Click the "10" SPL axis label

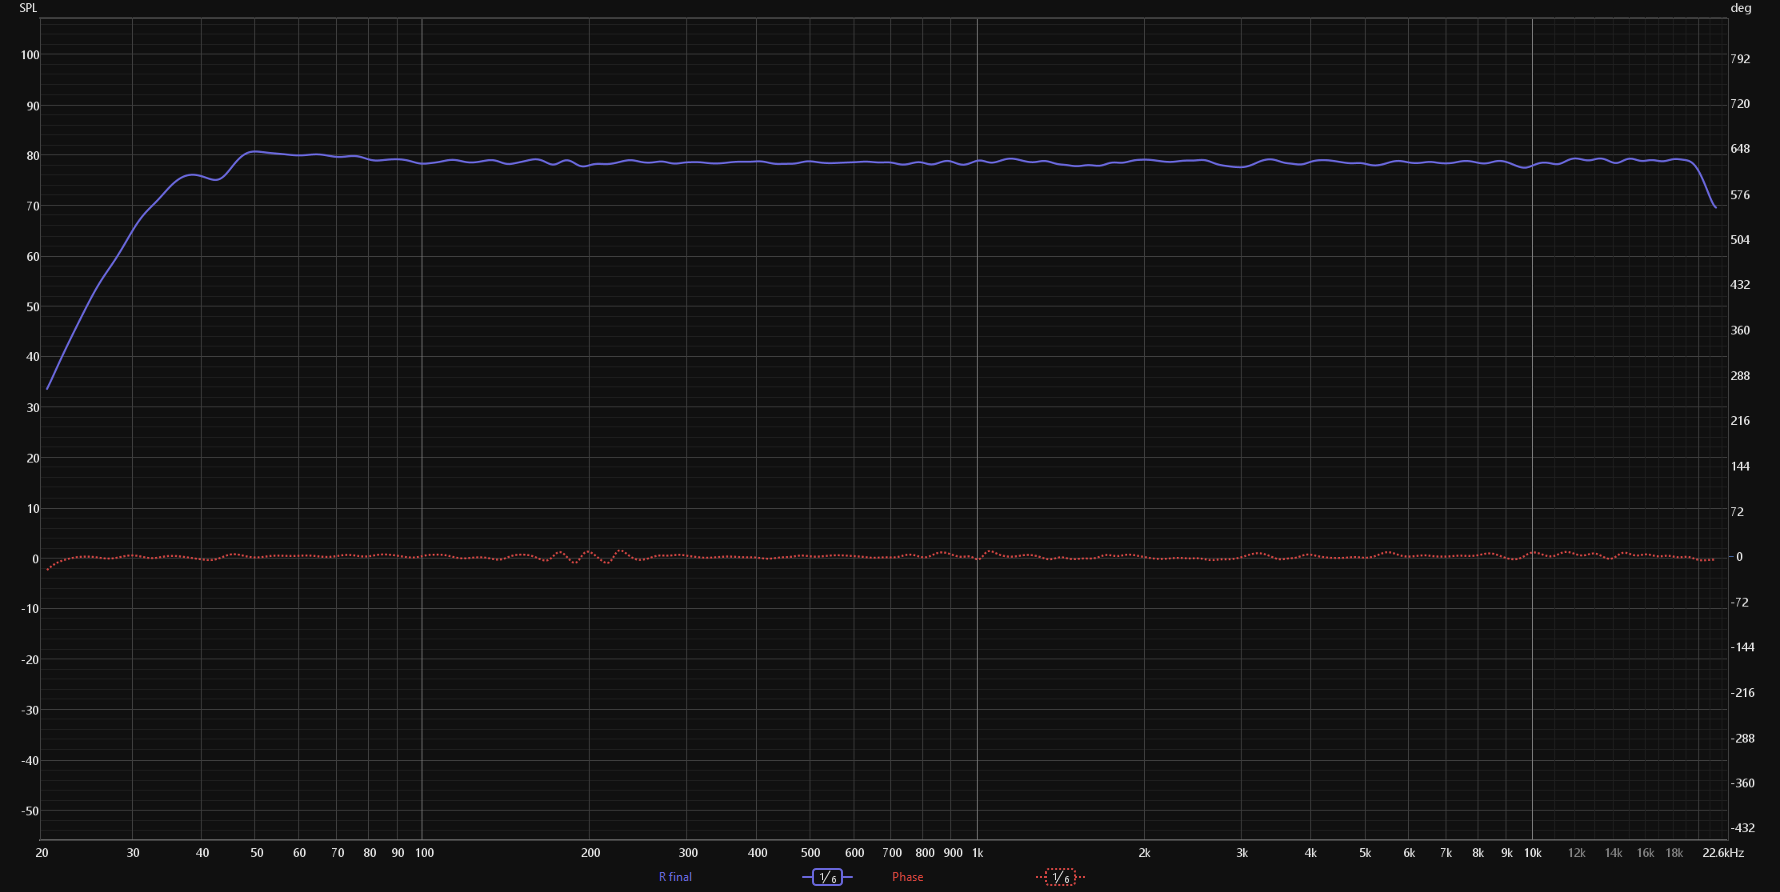tap(33, 509)
